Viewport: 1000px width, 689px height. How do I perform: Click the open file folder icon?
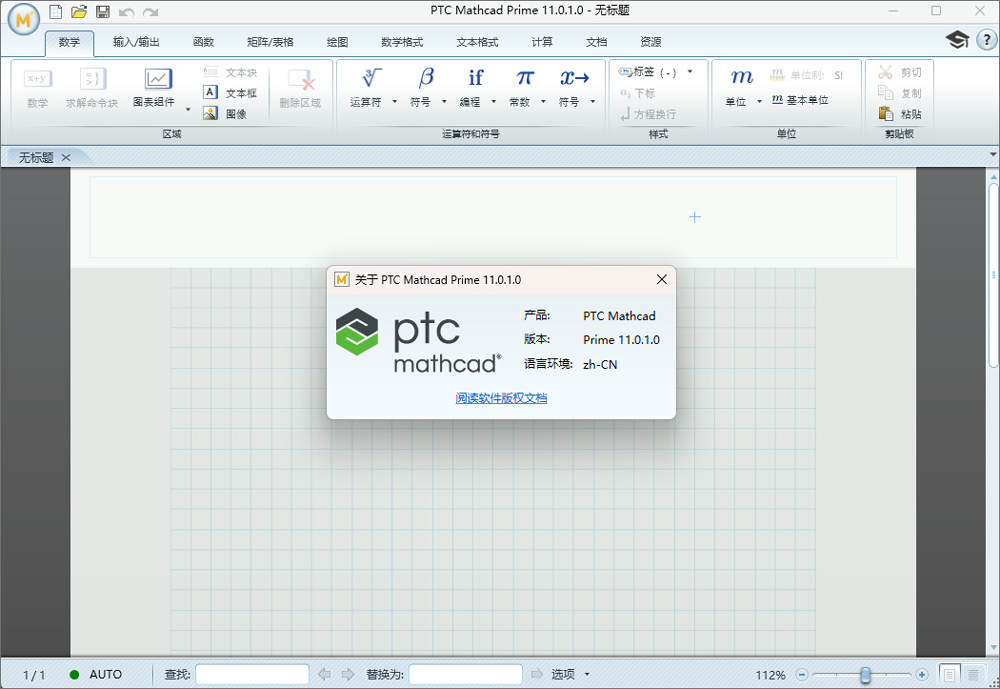[x=79, y=11]
